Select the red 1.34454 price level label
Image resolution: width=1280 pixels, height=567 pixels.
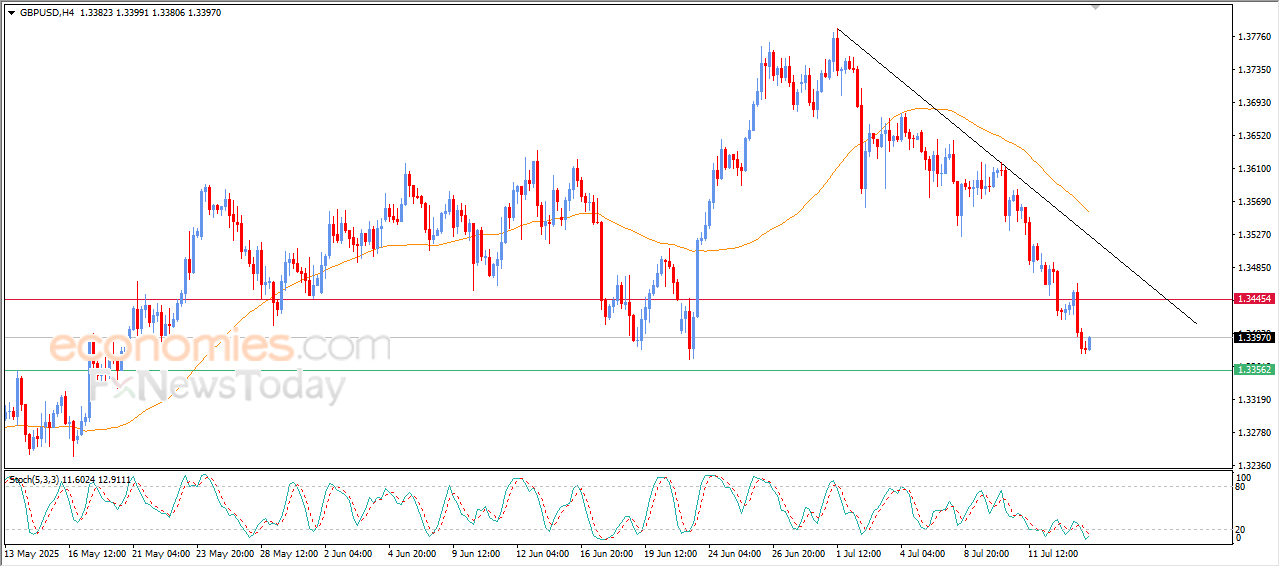(x=1254, y=299)
